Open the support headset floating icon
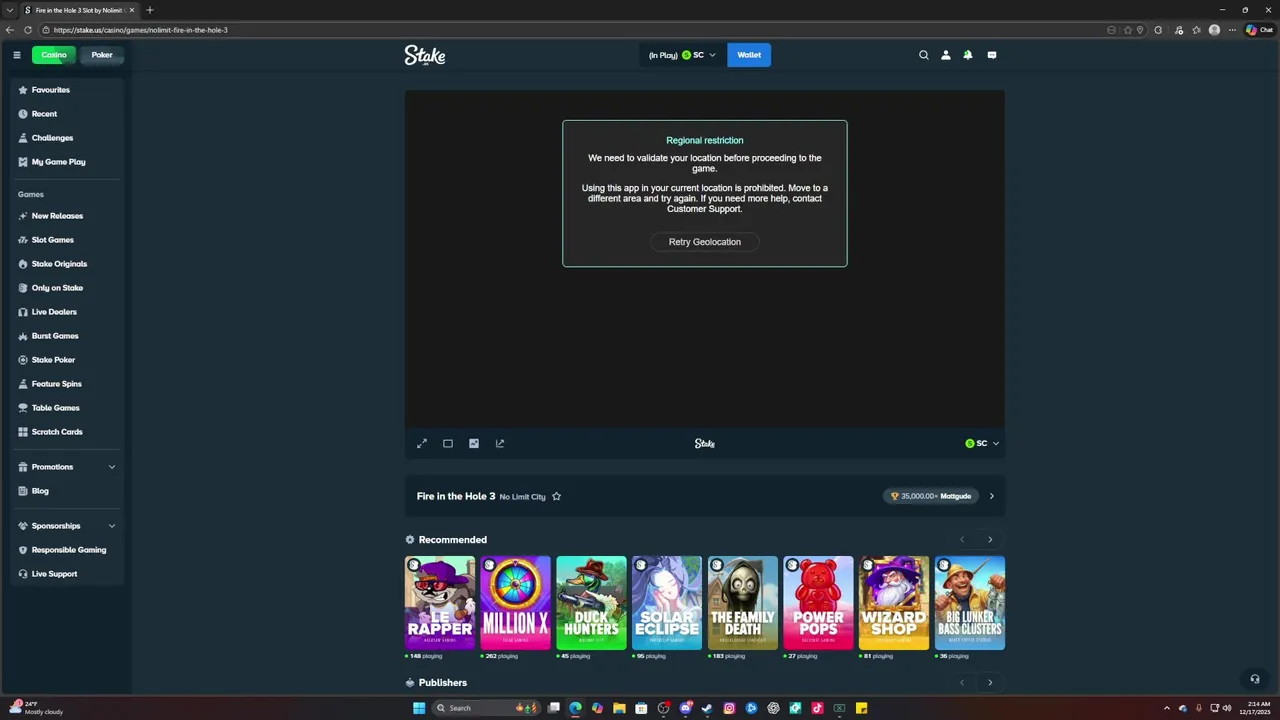 [x=1255, y=679]
